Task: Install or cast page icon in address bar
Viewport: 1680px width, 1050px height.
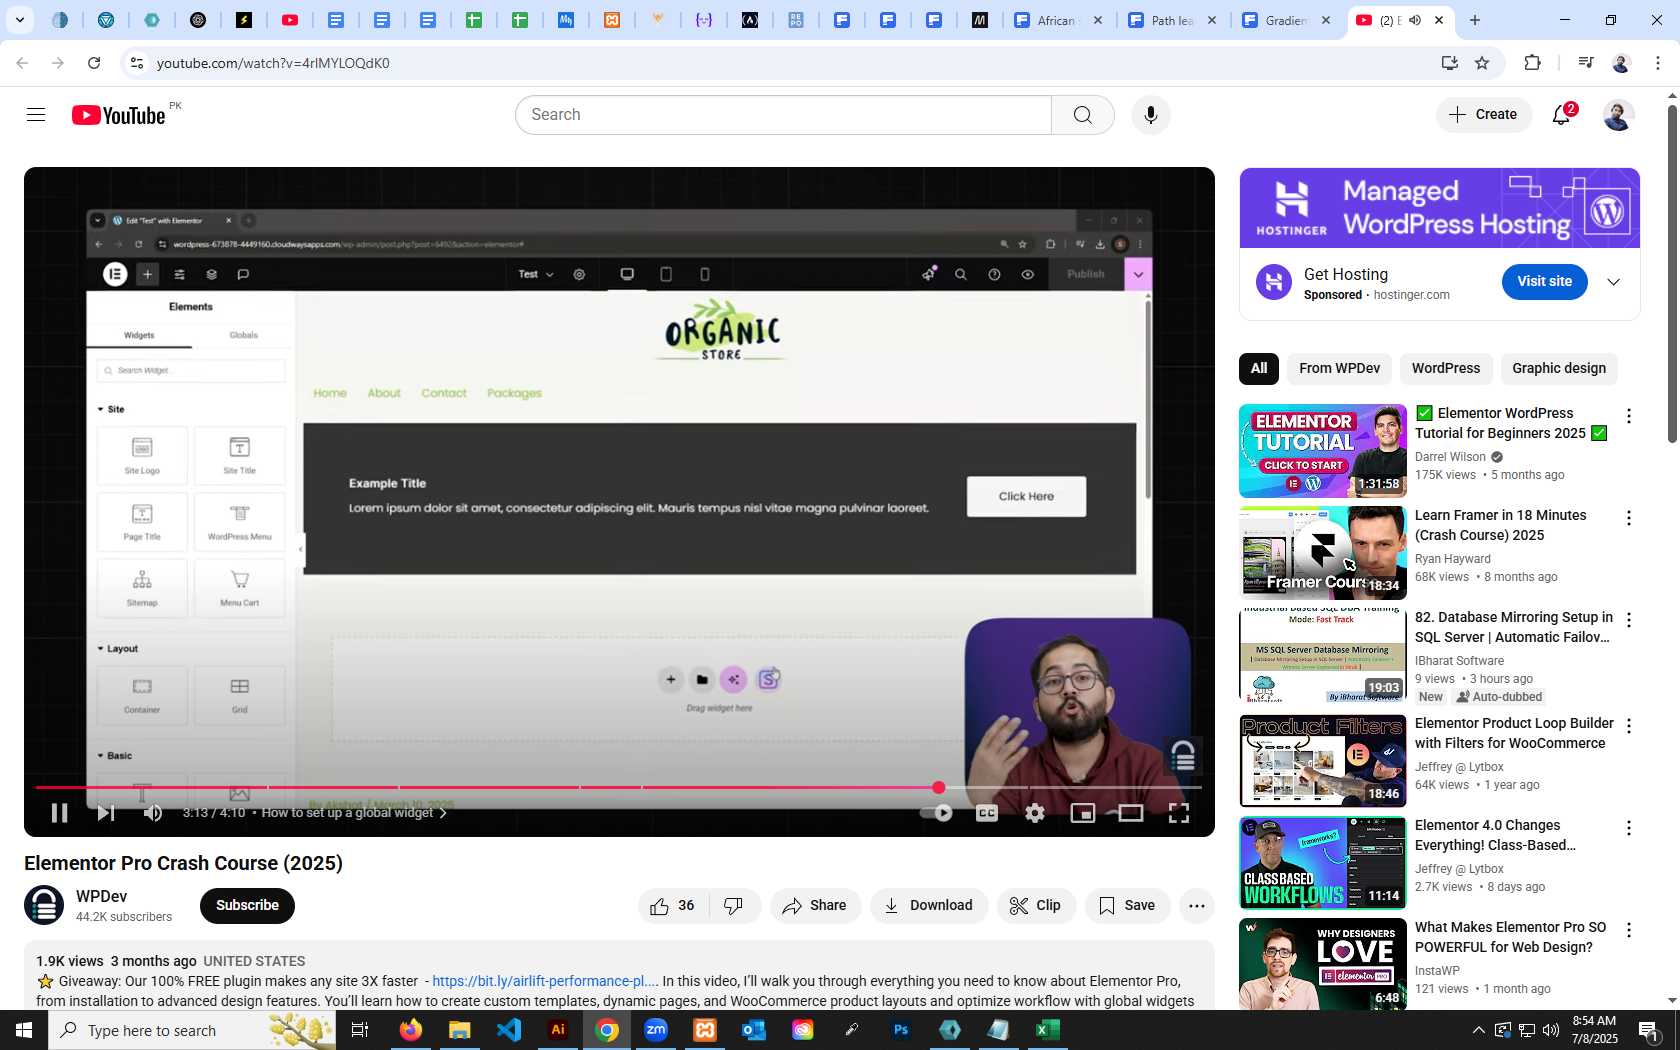Action: pyautogui.click(x=1450, y=63)
